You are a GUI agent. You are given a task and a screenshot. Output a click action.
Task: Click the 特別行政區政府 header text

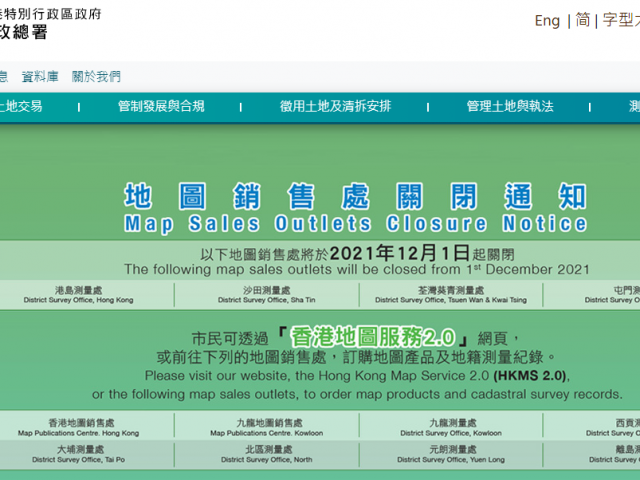[x=52, y=14]
